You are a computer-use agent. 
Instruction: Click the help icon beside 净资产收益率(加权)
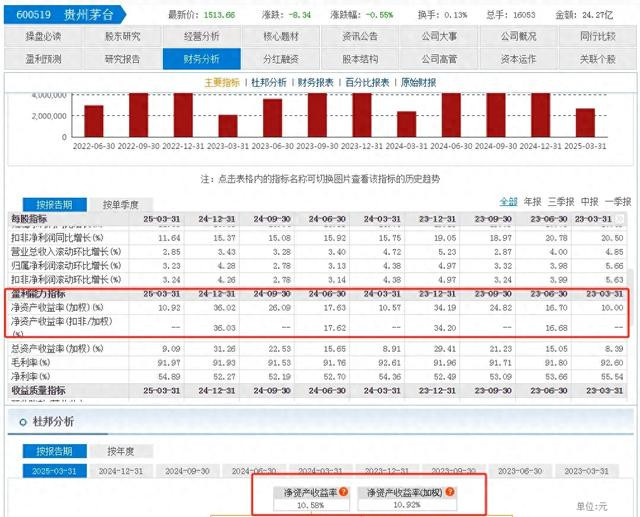(450, 492)
